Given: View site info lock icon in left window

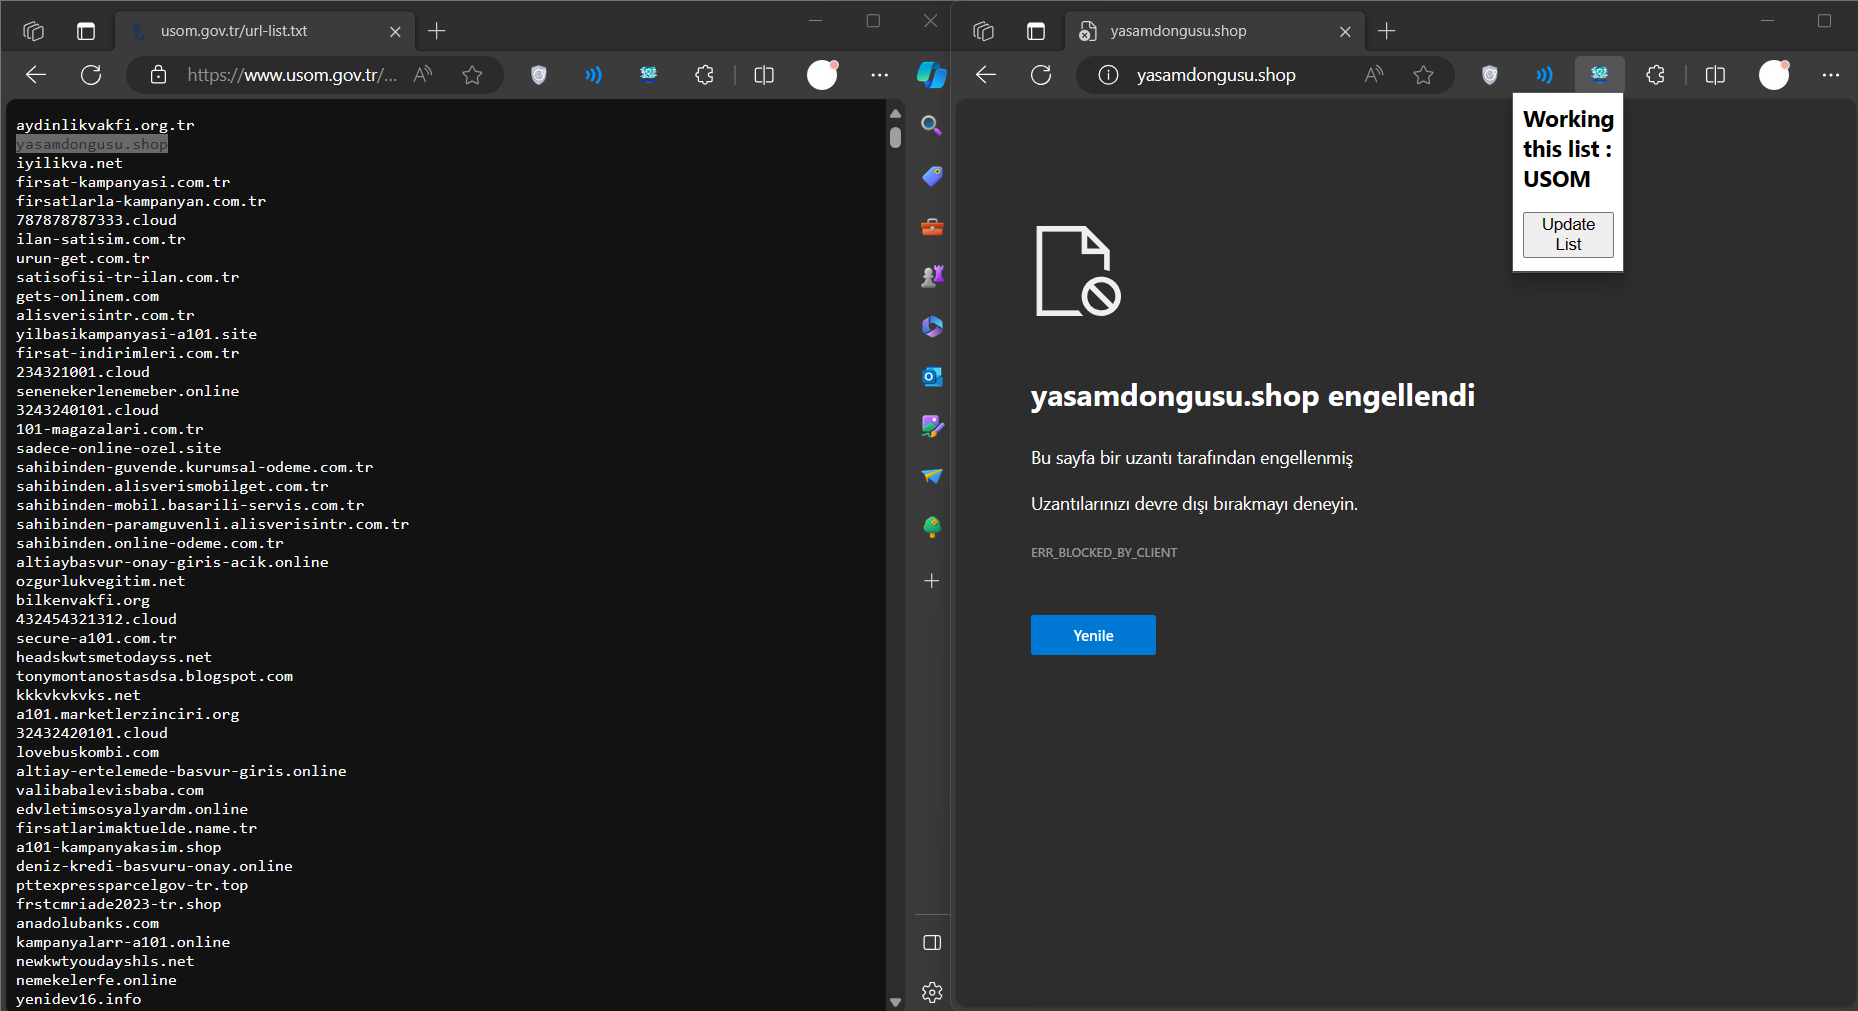Looking at the screenshot, I should click(158, 75).
